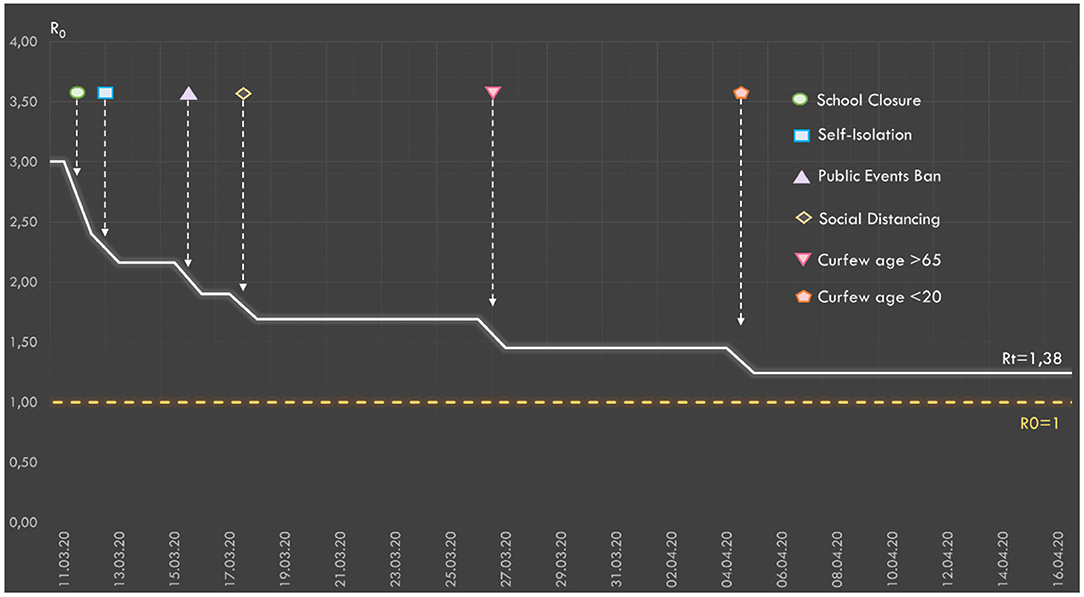
Task: Click the green School Closure marker on chart
Action: (77, 93)
